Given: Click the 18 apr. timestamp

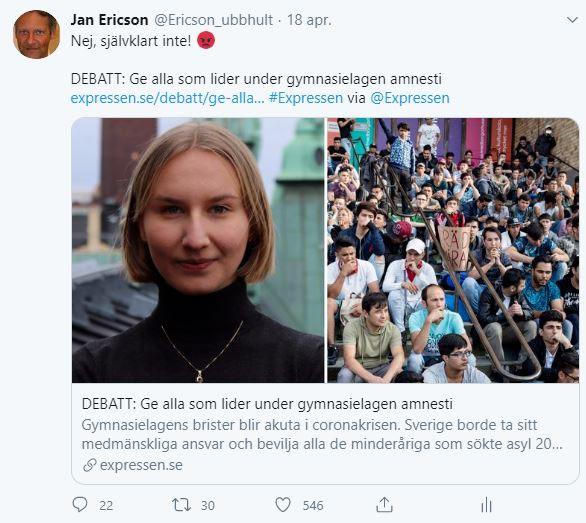Looking at the screenshot, I should coord(309,20).
